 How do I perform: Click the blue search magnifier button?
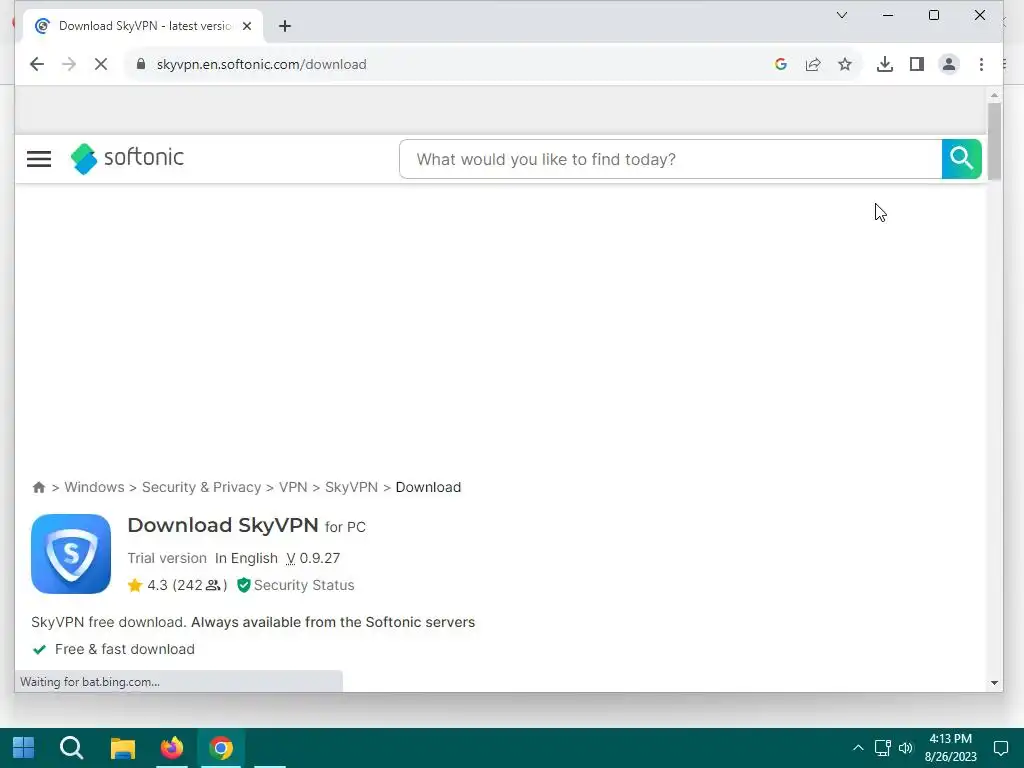click(x=961, y=159)
